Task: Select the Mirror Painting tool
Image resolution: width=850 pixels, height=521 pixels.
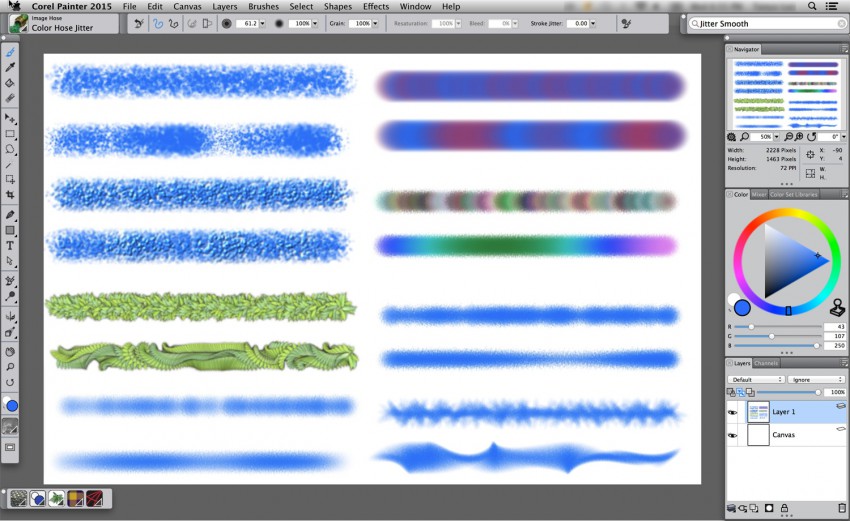Action: click(x=10, y=317)
